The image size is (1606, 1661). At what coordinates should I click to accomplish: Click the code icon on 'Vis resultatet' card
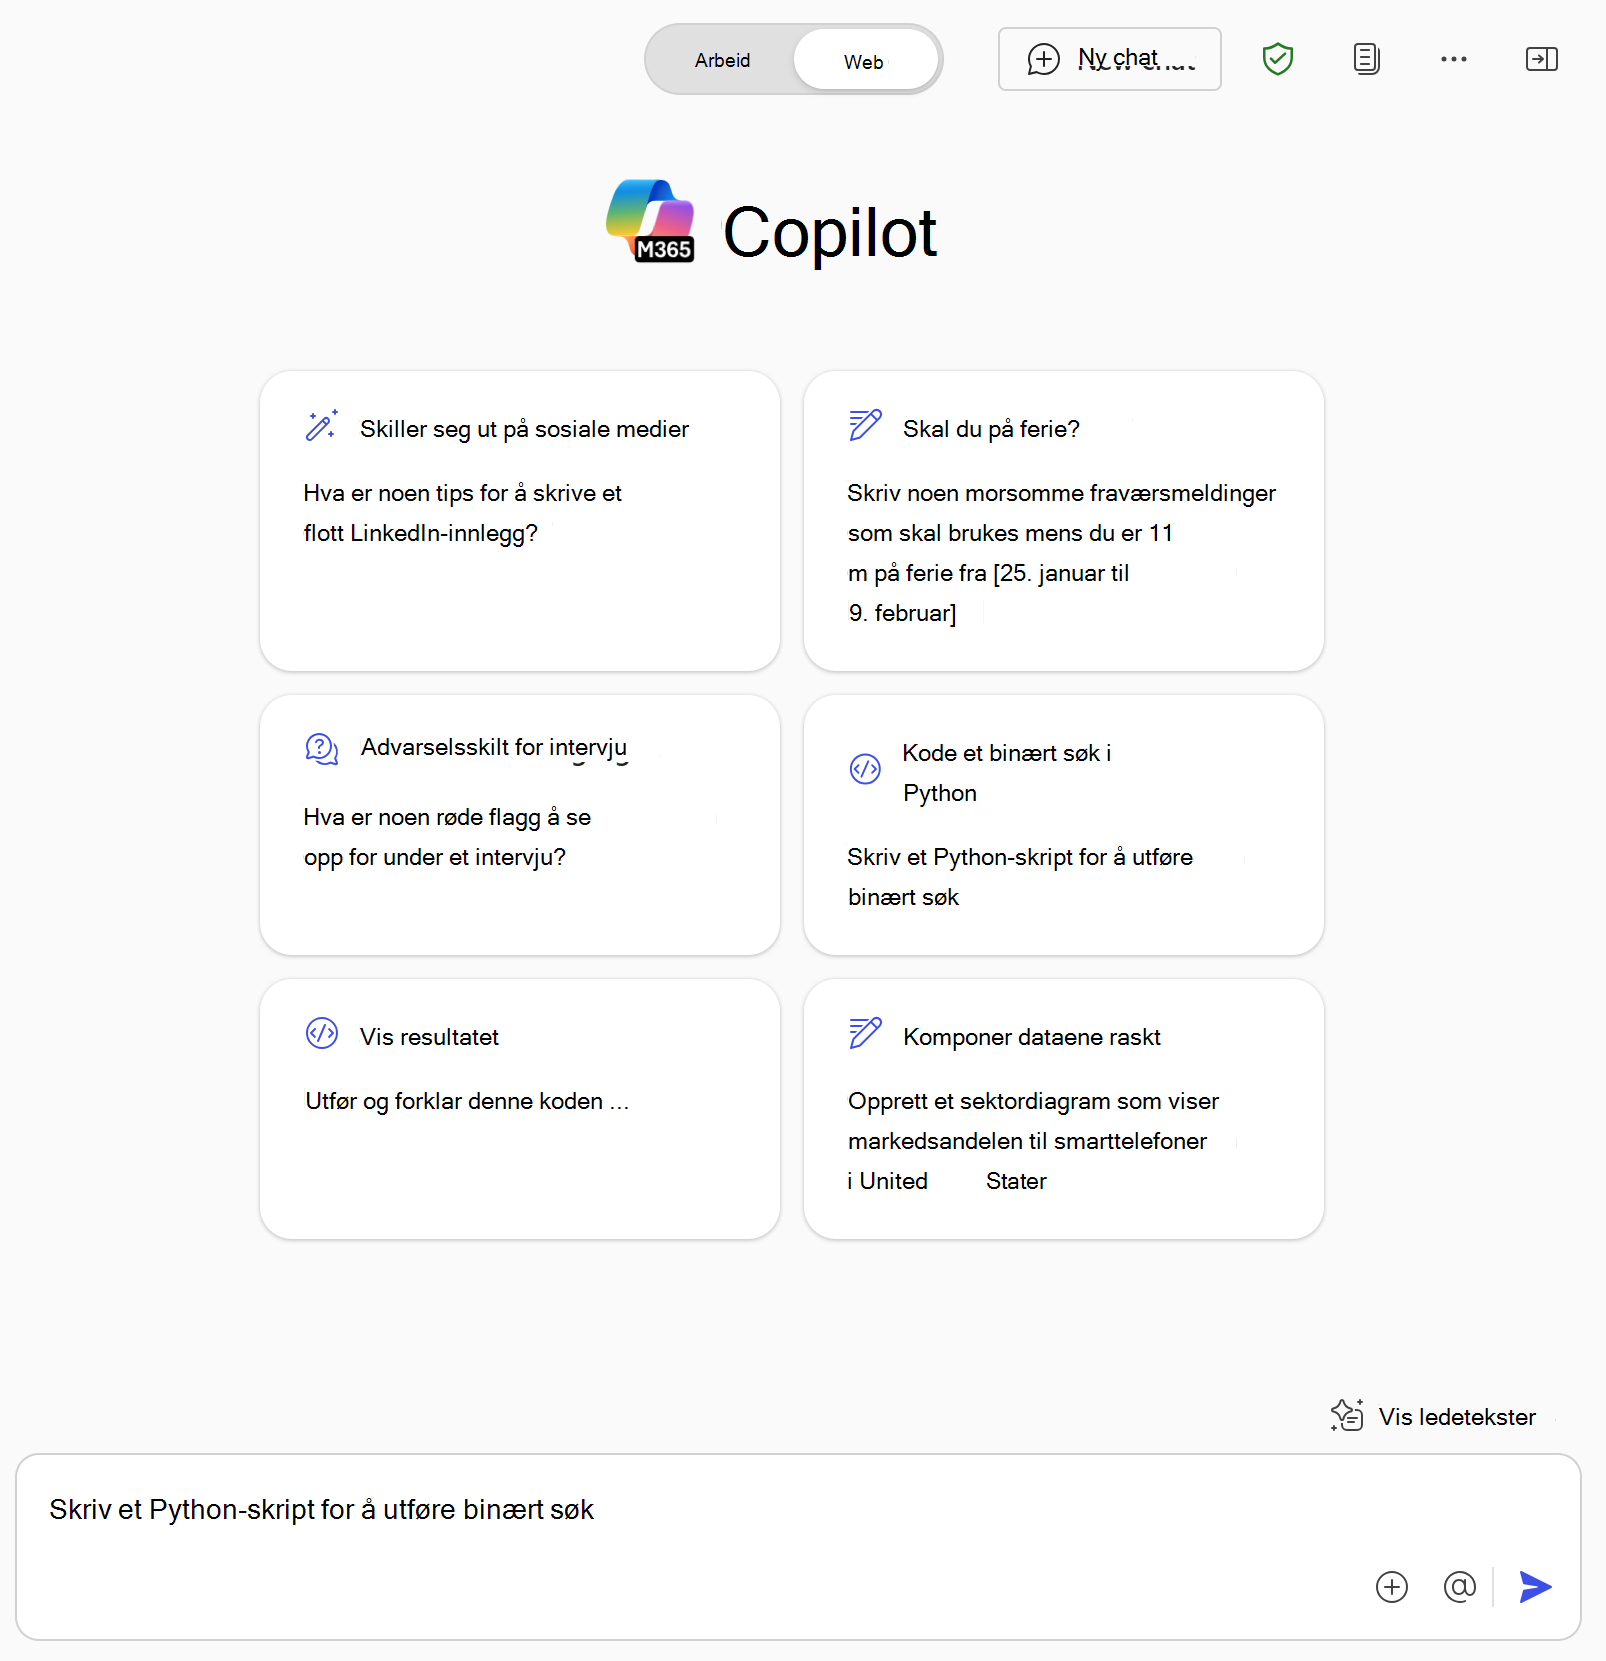(322, 1034)
